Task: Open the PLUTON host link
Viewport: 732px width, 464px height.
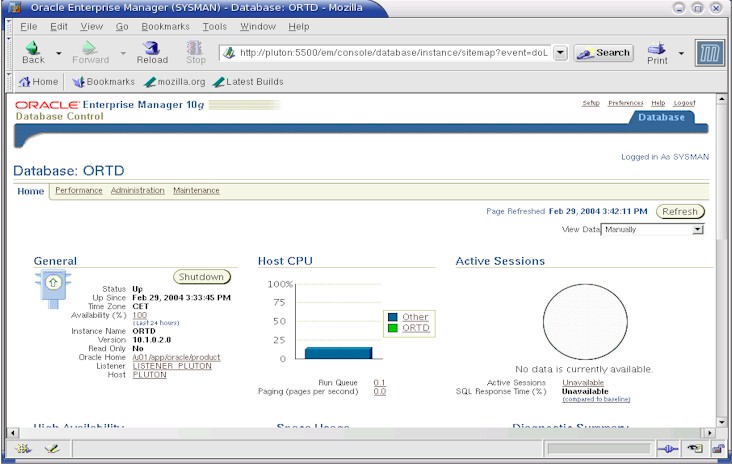Action: click(149, 375)
